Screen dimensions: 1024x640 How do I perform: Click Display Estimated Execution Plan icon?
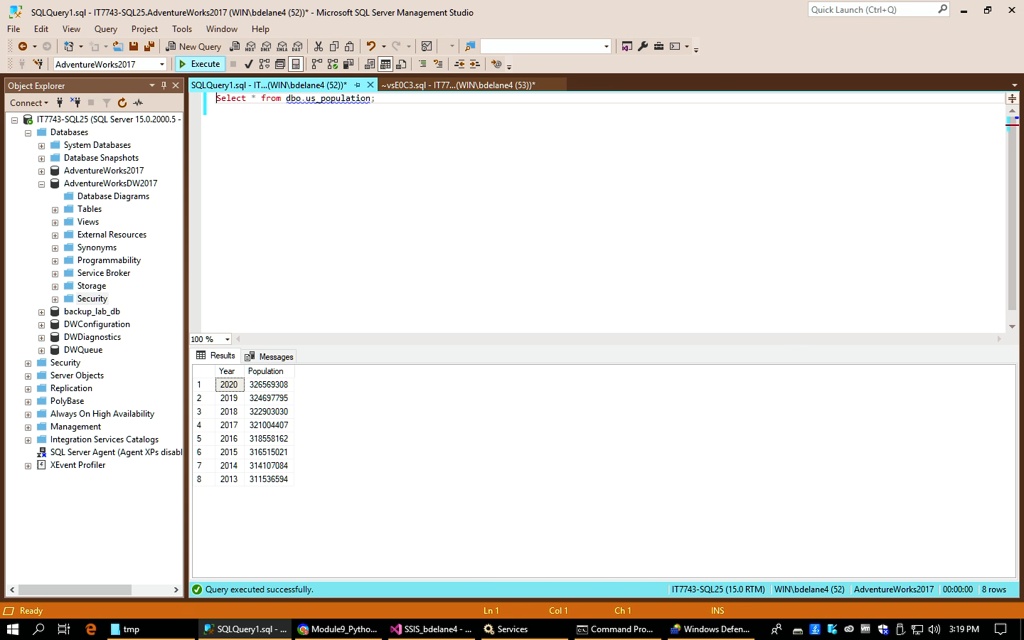[x=264, y=64]
